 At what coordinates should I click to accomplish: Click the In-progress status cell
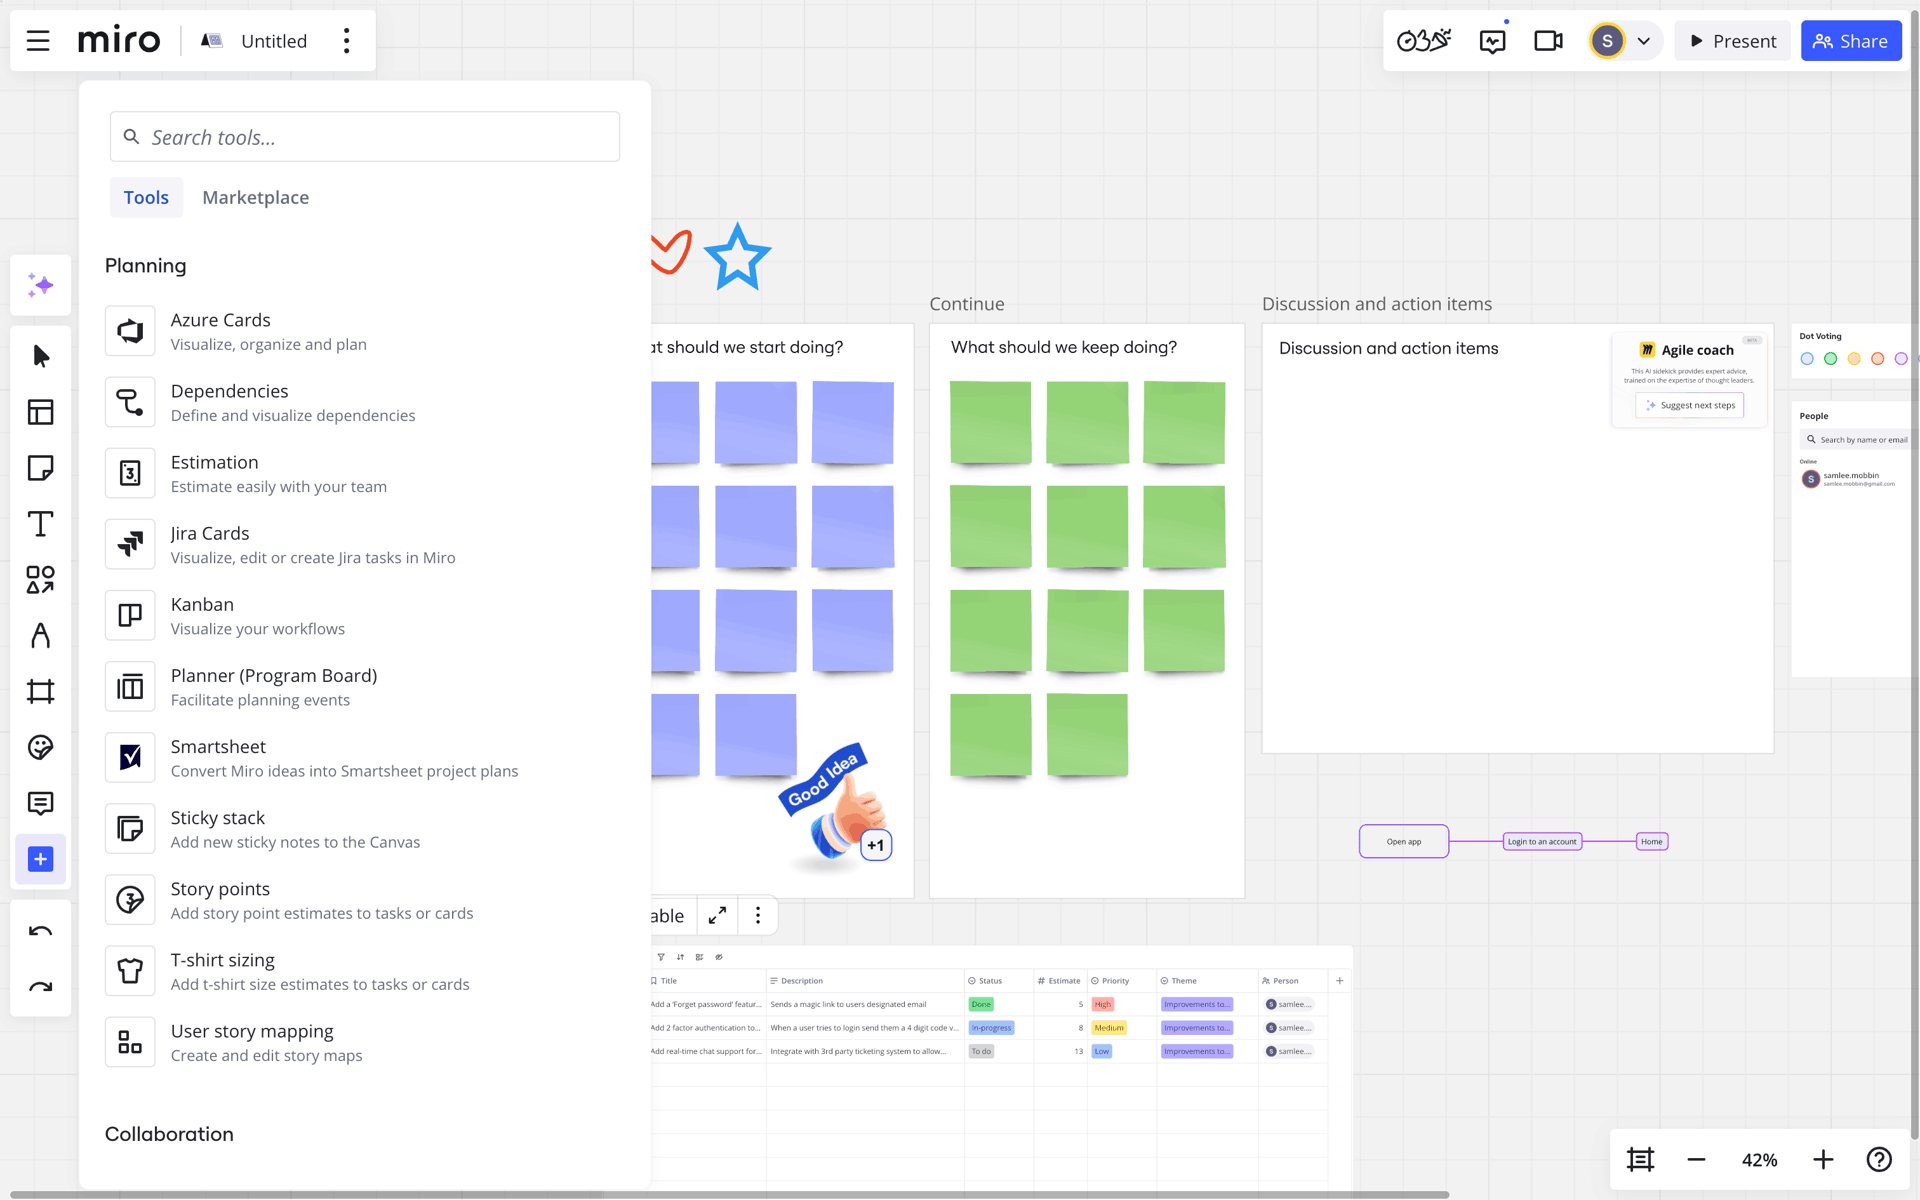[991, 1028]
